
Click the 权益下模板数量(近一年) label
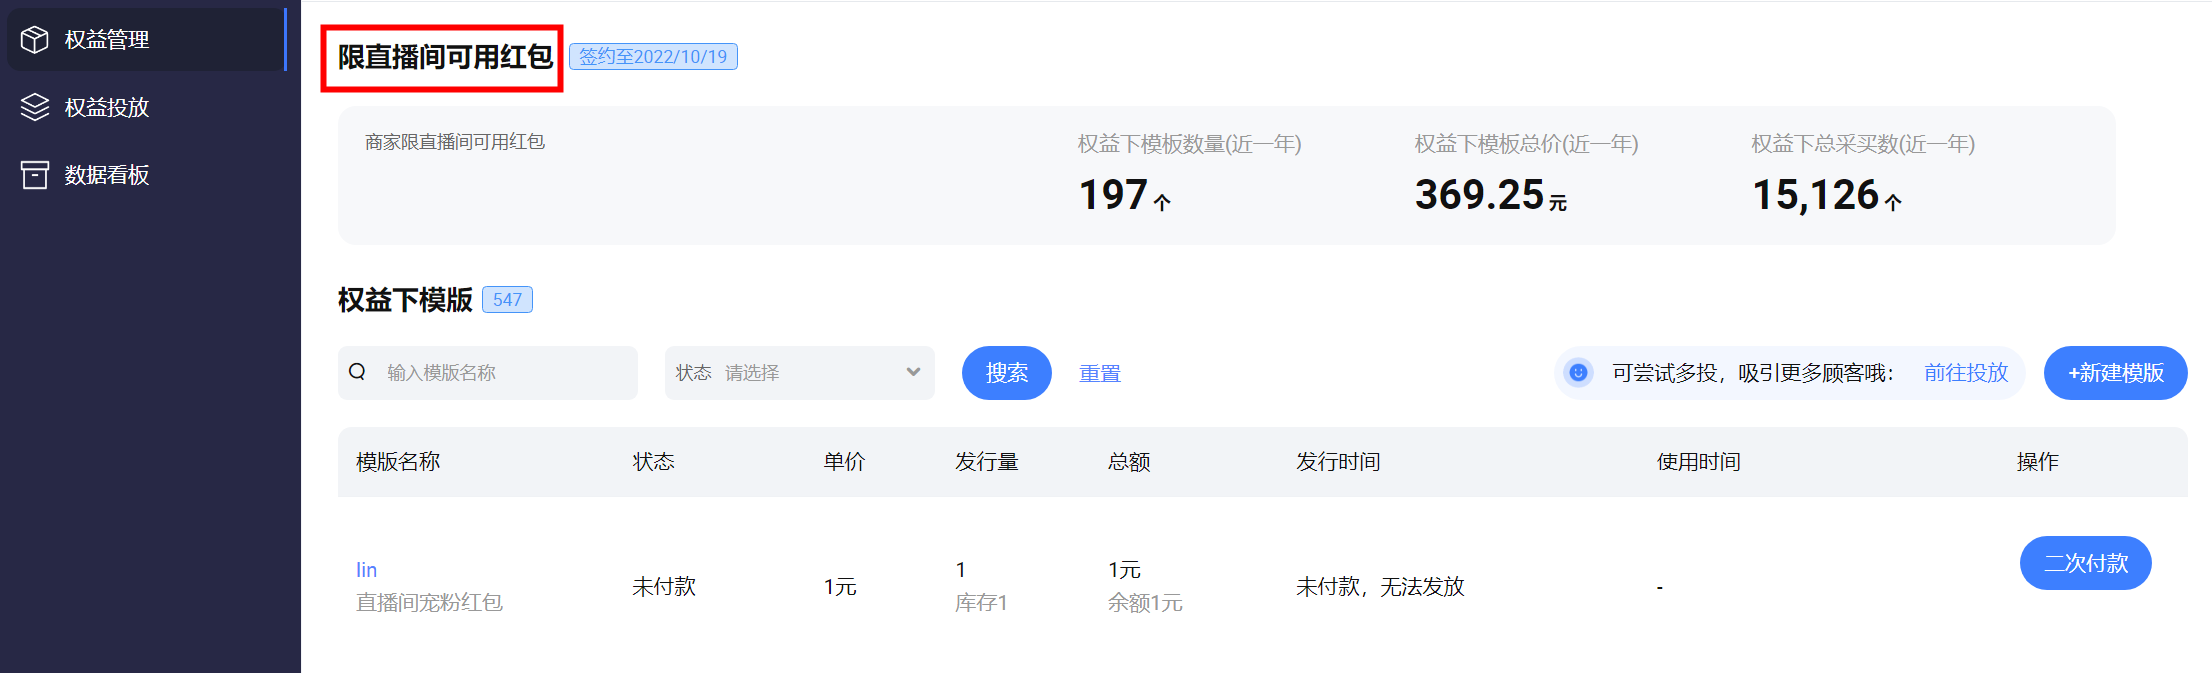coord(1190,144)
